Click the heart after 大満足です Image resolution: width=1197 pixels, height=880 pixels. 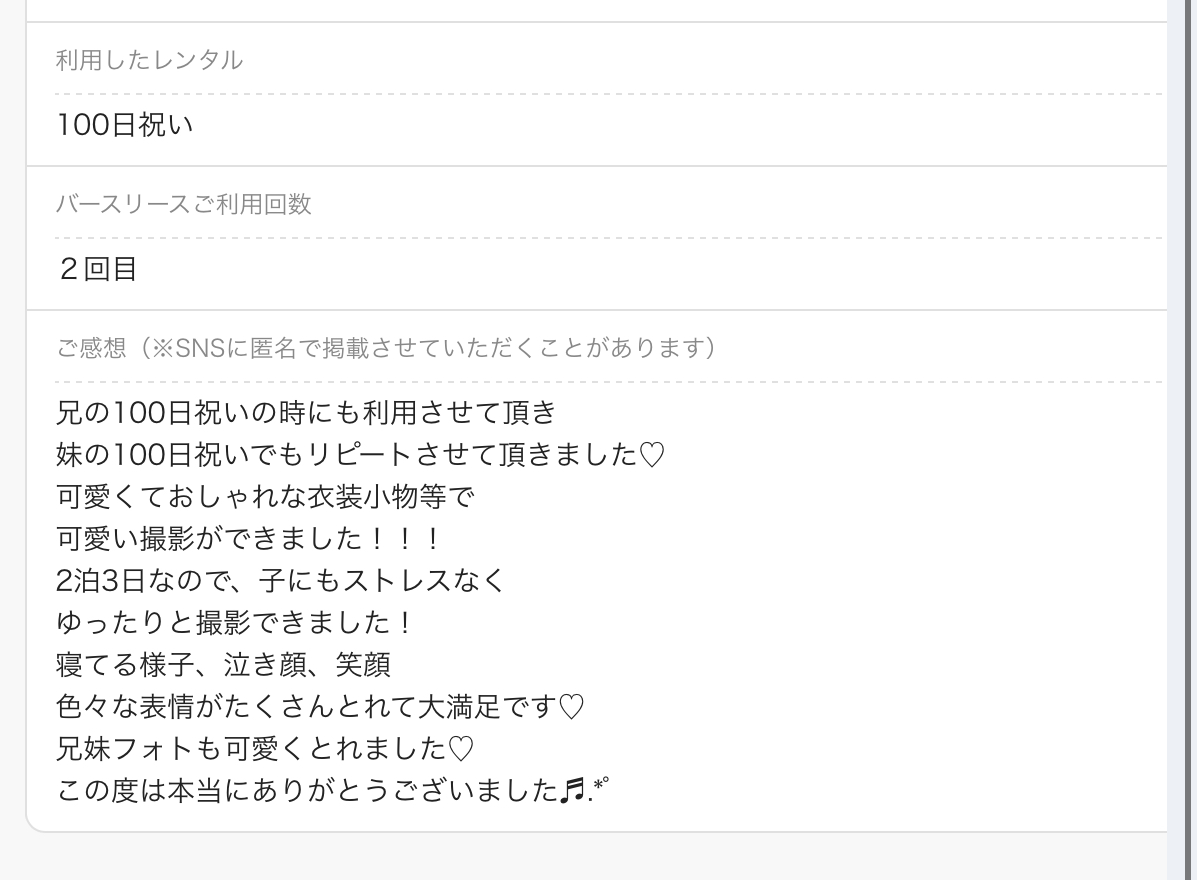[x=571, y=708]
